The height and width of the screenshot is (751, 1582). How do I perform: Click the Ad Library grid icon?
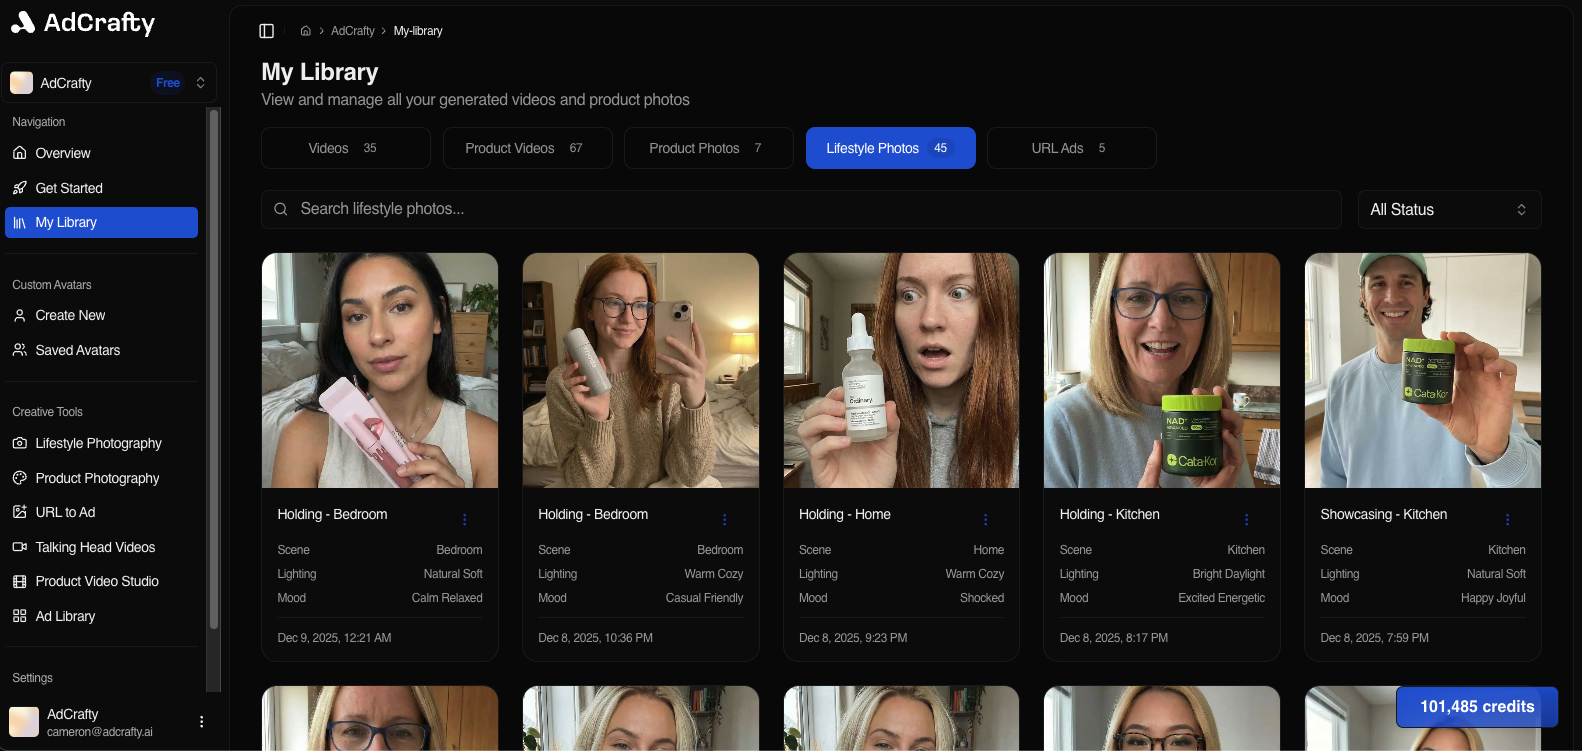tap(20, 616)
